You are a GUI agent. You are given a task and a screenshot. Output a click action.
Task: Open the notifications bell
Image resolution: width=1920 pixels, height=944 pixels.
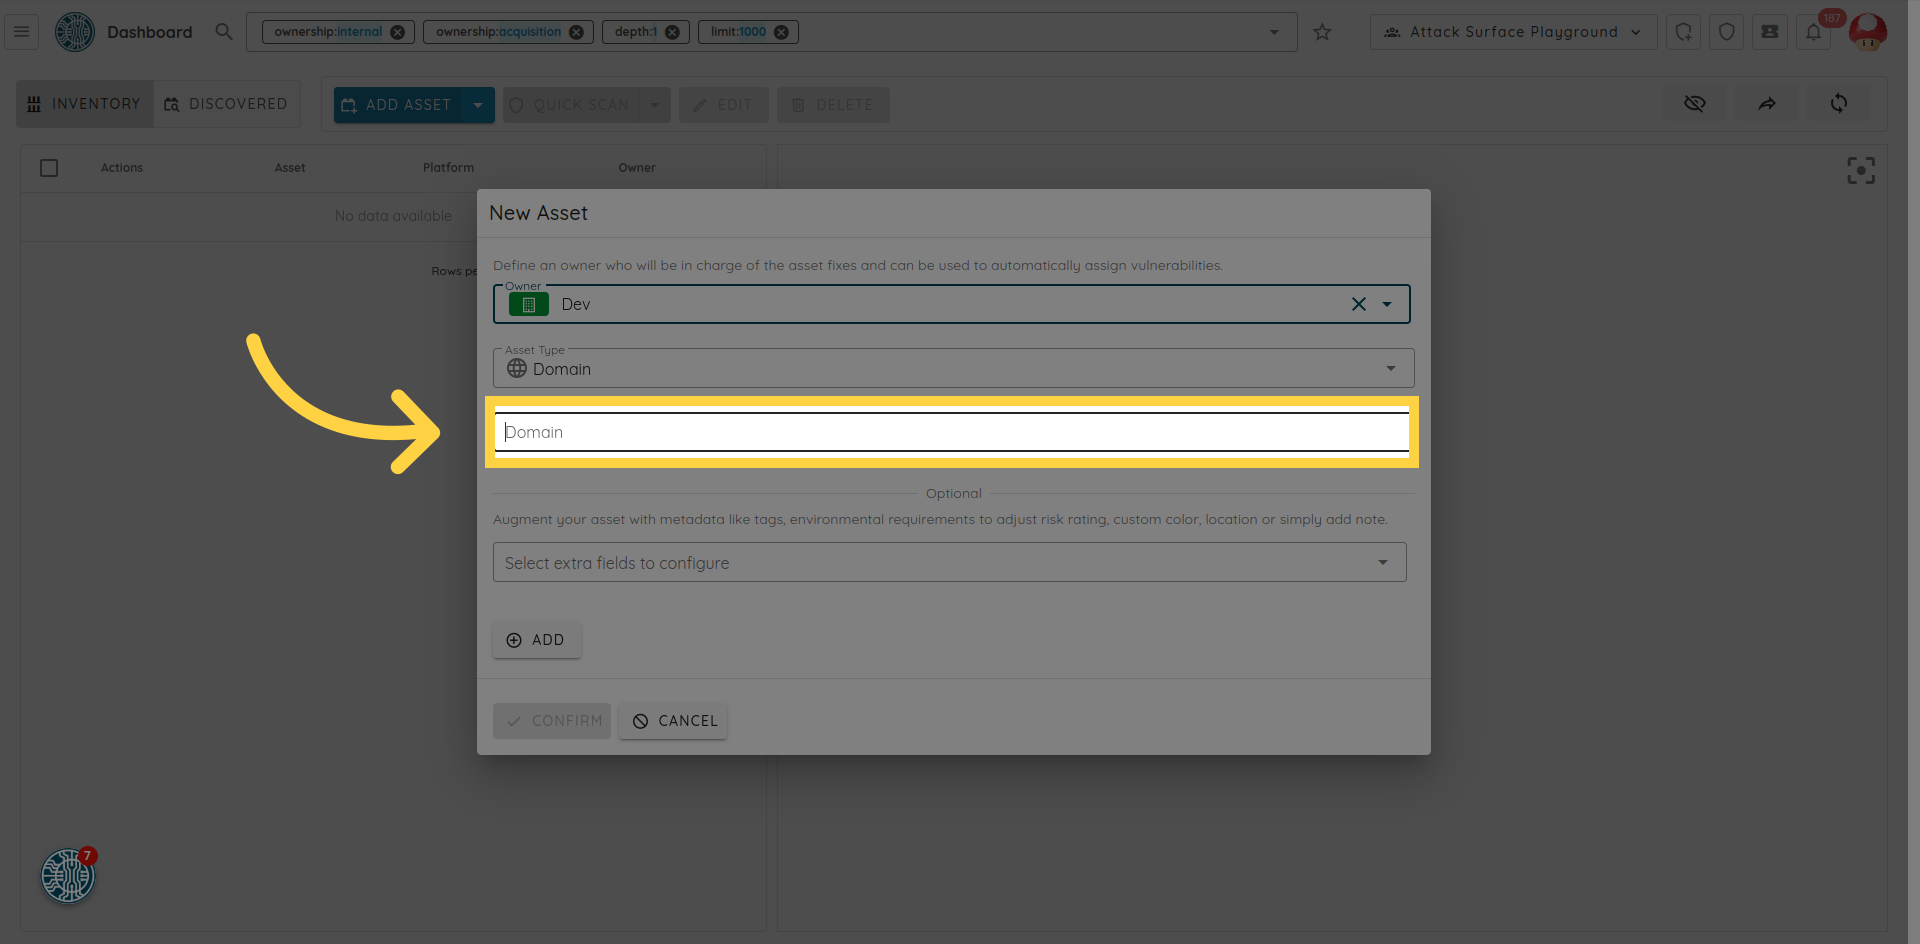[1813, 32]
